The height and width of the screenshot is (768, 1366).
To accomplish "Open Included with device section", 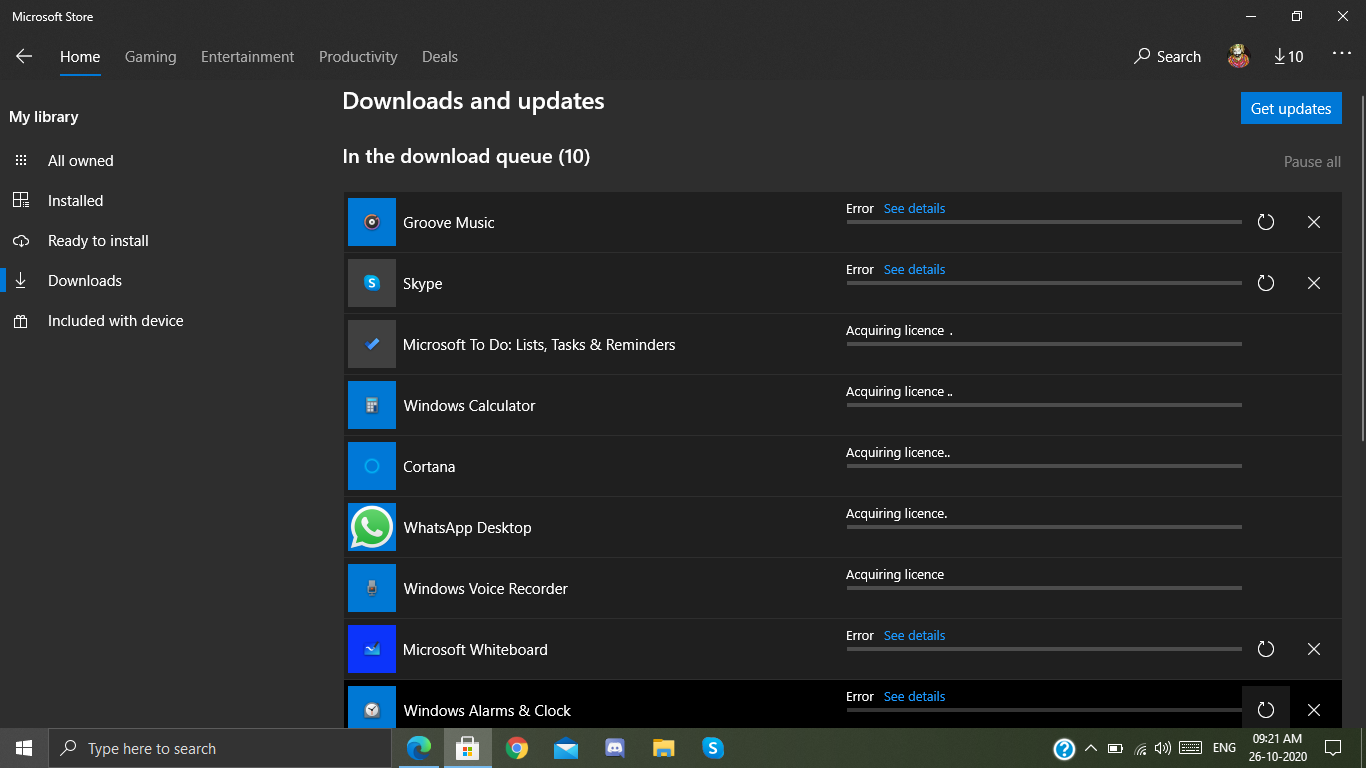I will click(x=116, y=320).
